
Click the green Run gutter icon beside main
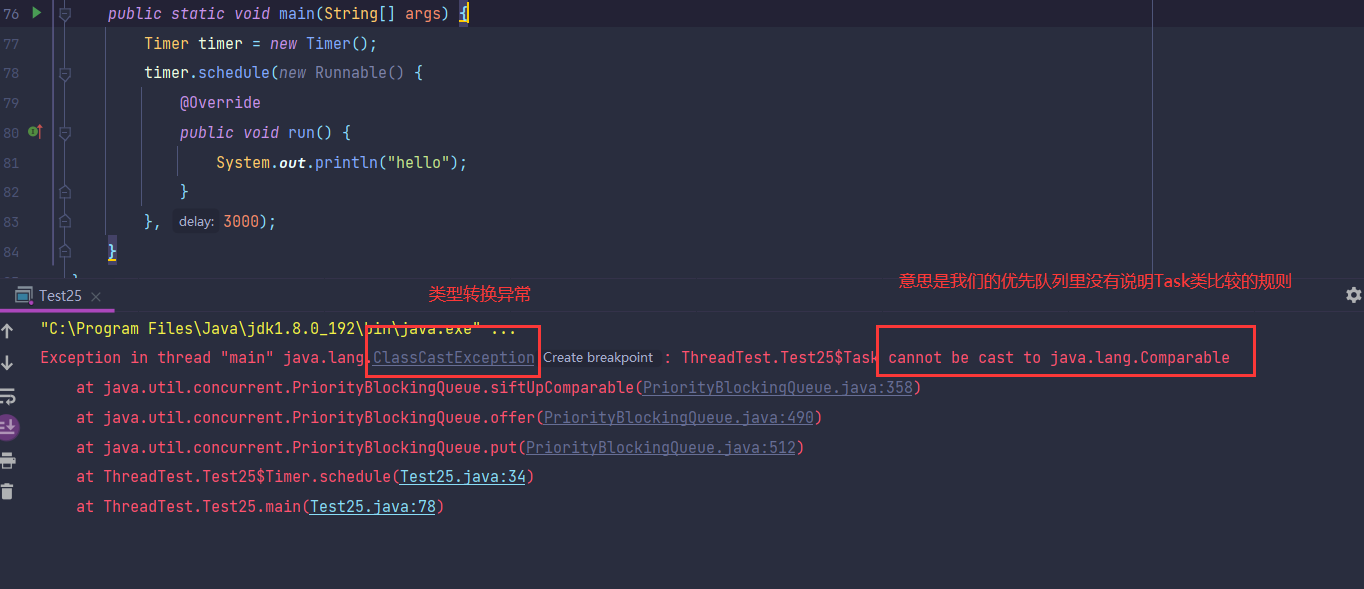[x=37, y=13]
